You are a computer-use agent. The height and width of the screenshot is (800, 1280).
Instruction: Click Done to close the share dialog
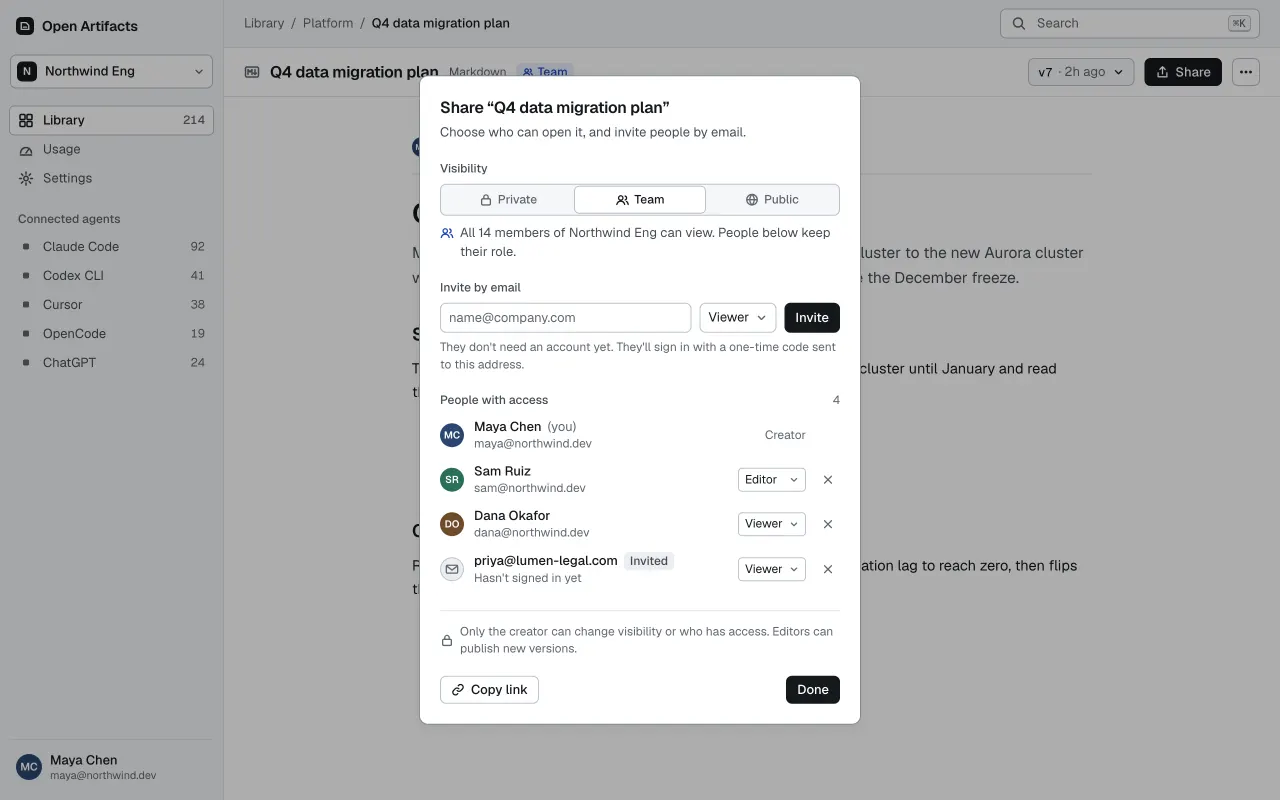tap(813, 690)
